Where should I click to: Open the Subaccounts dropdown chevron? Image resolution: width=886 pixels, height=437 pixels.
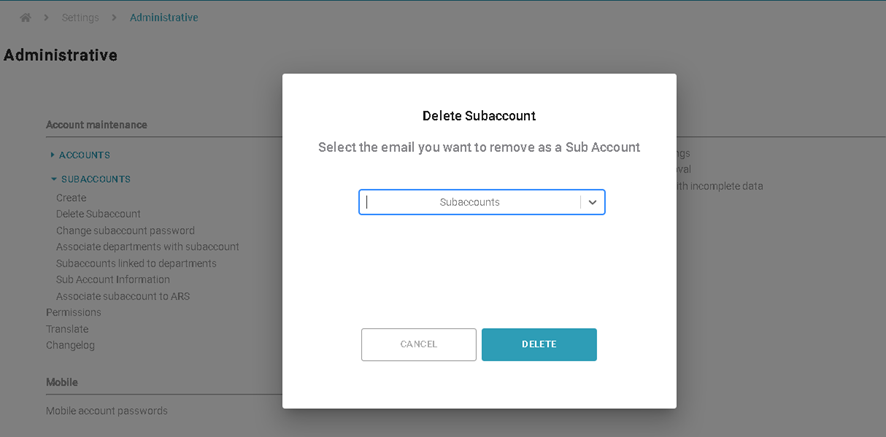(593, 202)
